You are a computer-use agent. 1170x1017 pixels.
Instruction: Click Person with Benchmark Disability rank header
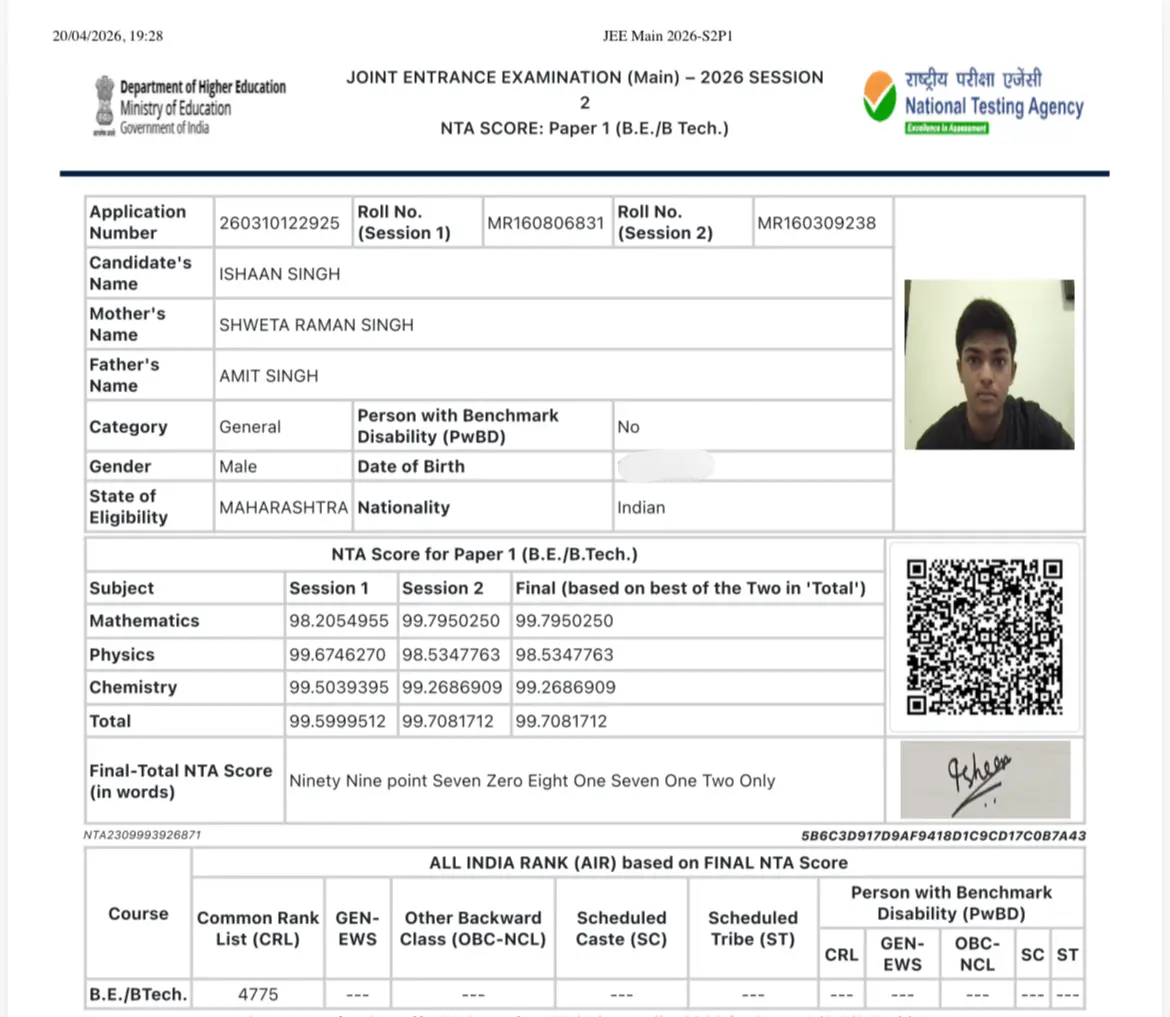pos(951,903)
